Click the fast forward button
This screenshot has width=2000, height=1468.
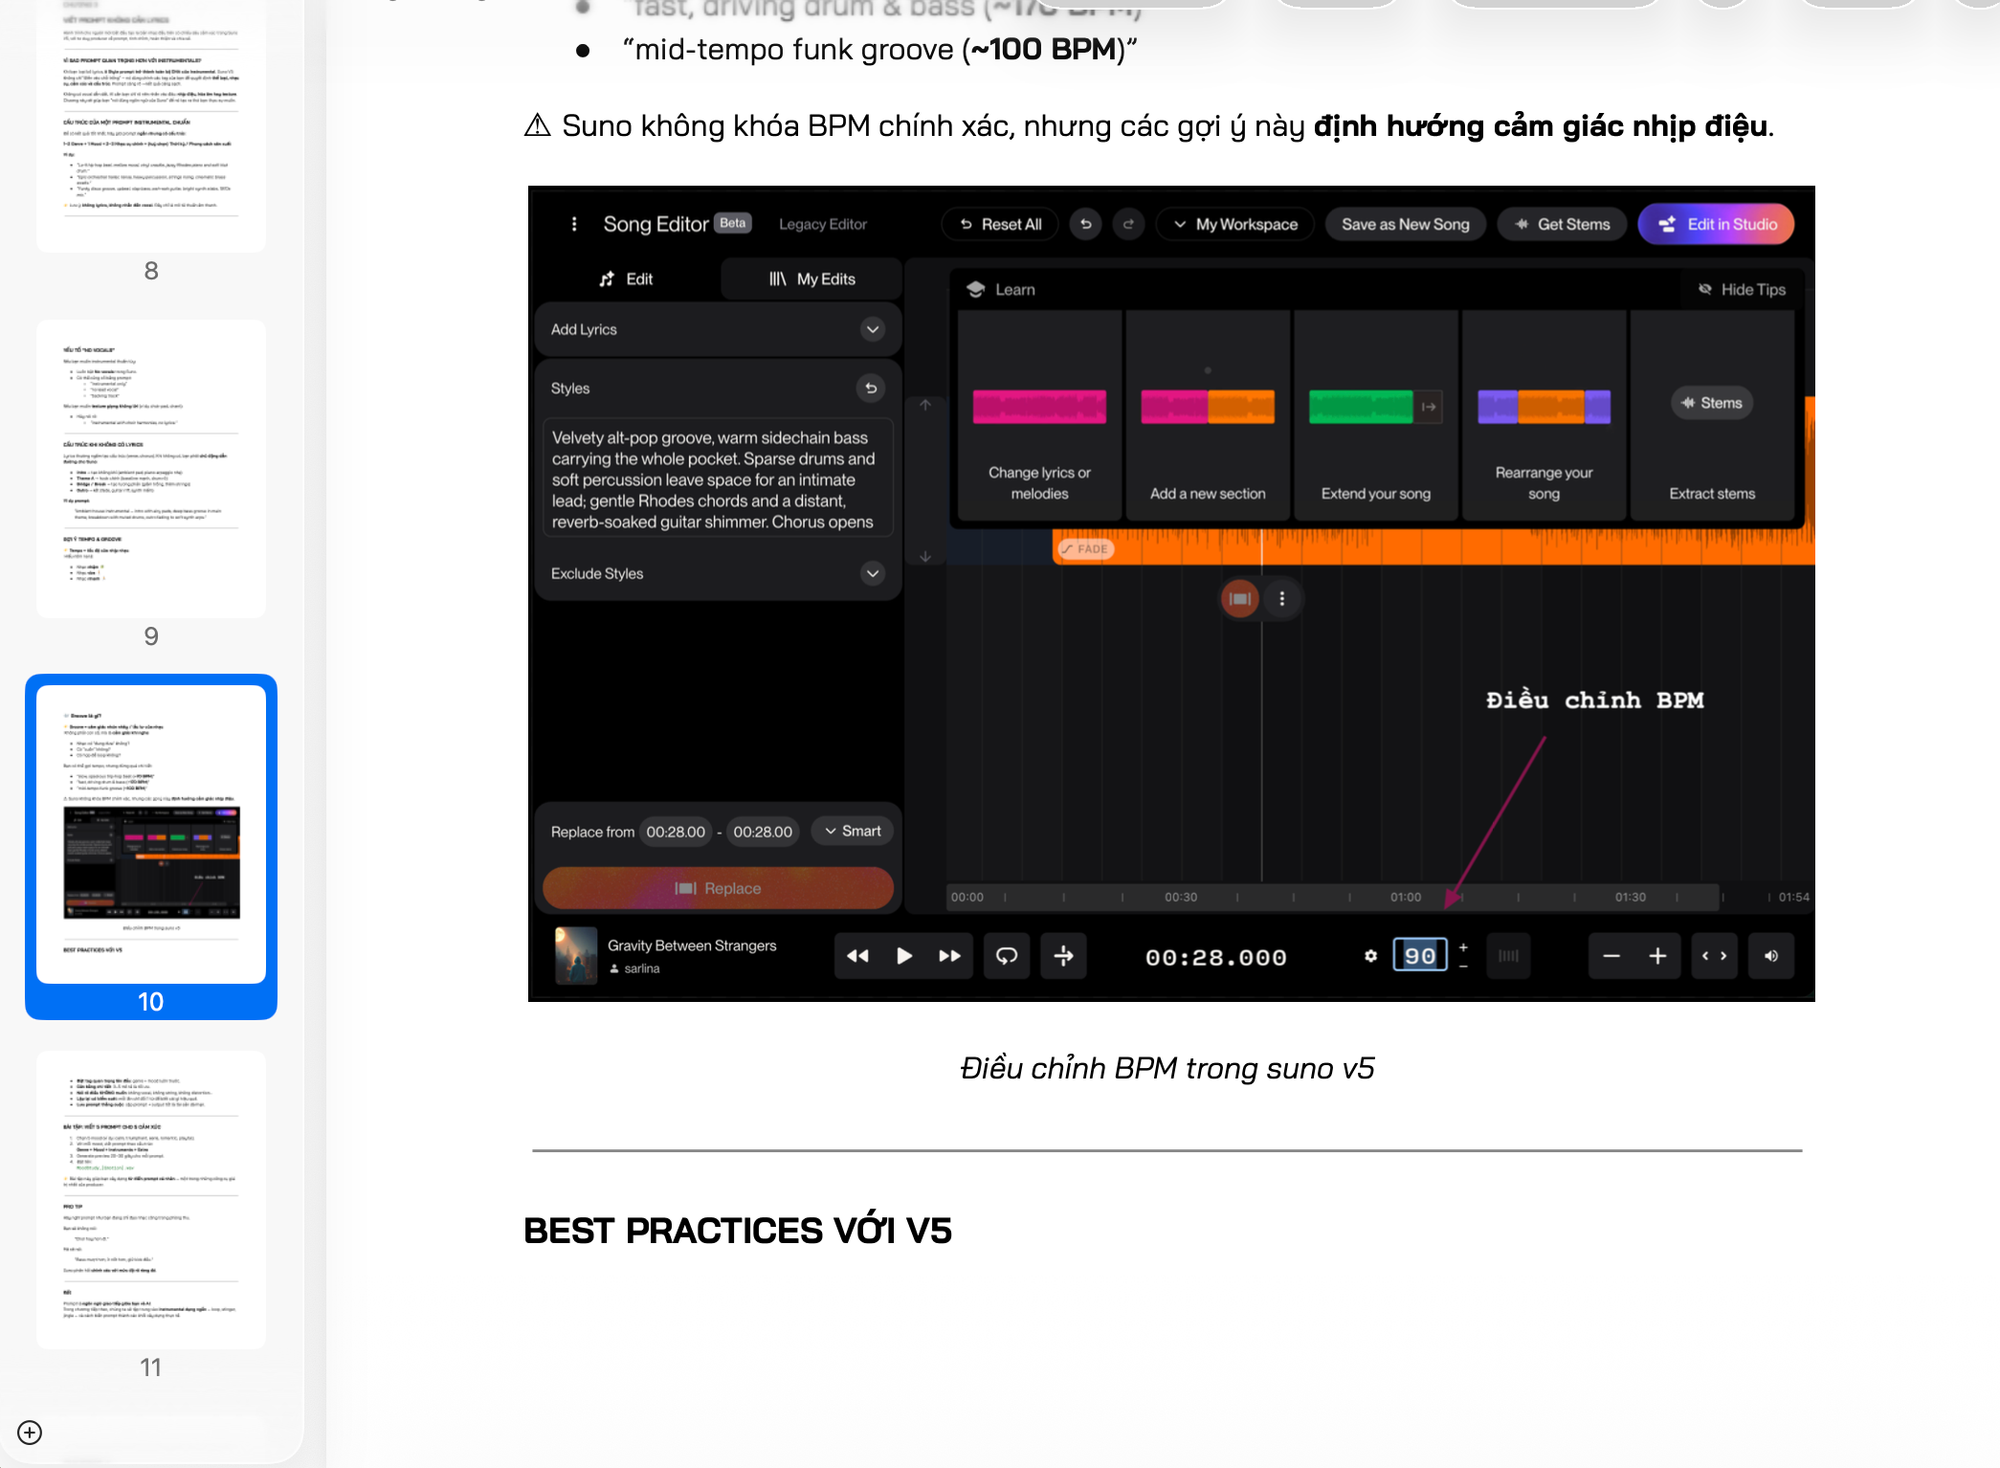coord(949,956)
